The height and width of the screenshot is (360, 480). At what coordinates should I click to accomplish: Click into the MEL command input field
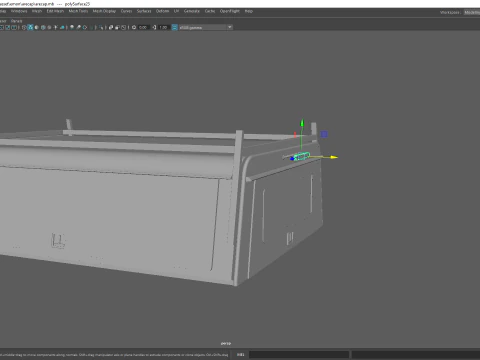pyautogui.click(x=299, y=355)
